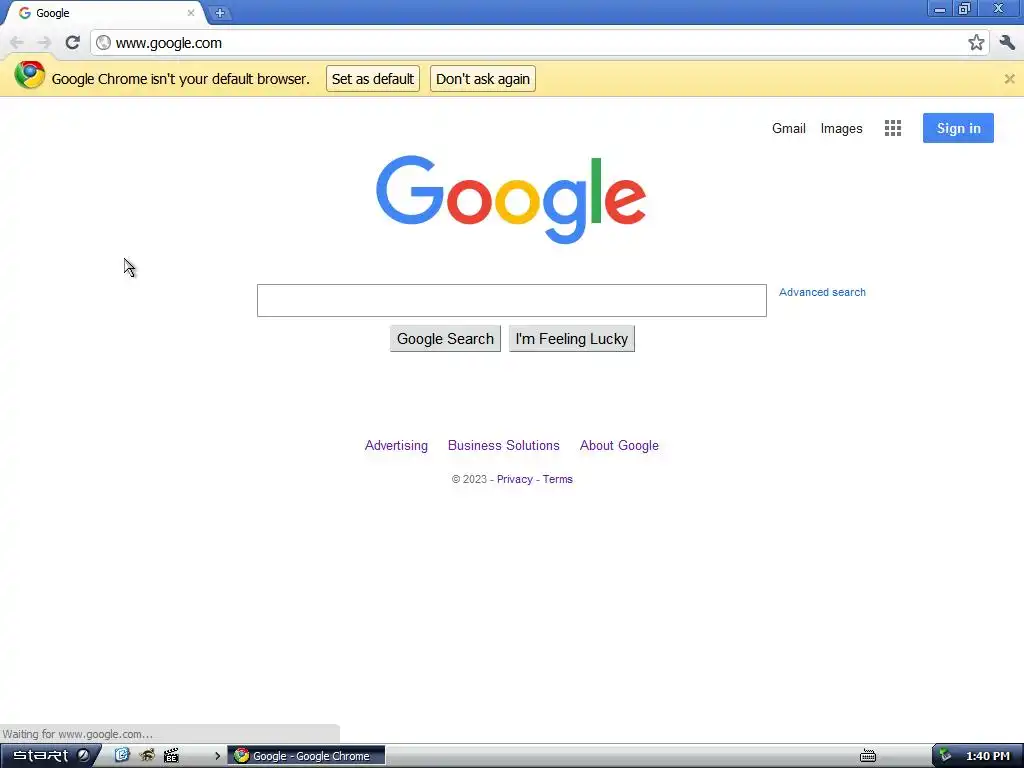
Task: Click the G favicon on the tab
Action: (x=25, y=13)
